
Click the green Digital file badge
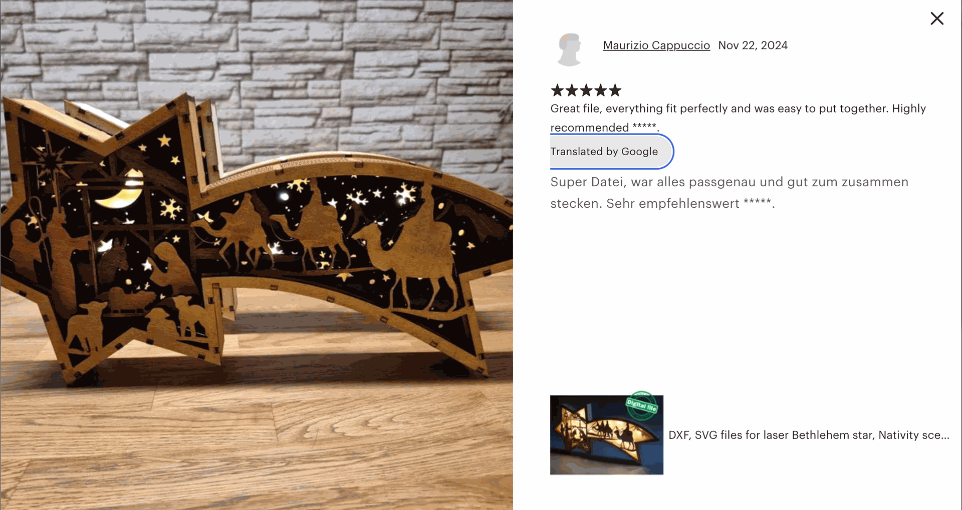[x=642, y=405]
